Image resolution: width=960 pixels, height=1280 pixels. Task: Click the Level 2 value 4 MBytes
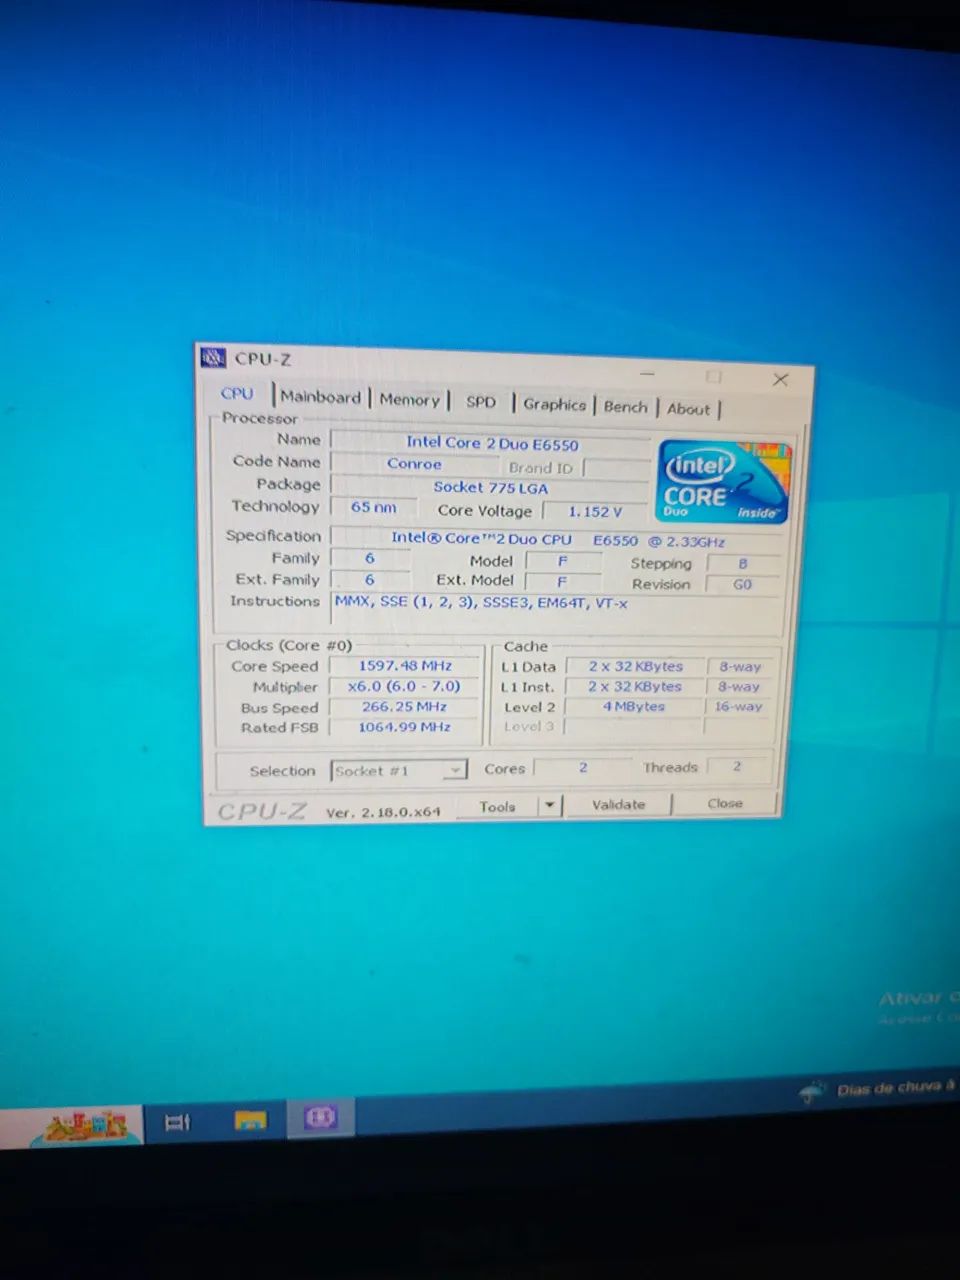(634, 706)
